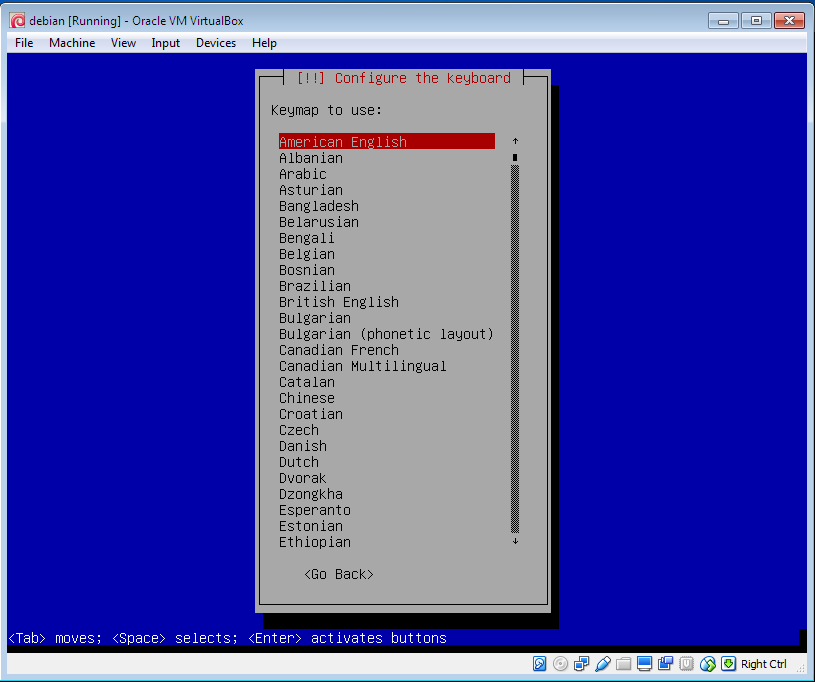
Task: Select the Czech keymap
Action: 299,430
